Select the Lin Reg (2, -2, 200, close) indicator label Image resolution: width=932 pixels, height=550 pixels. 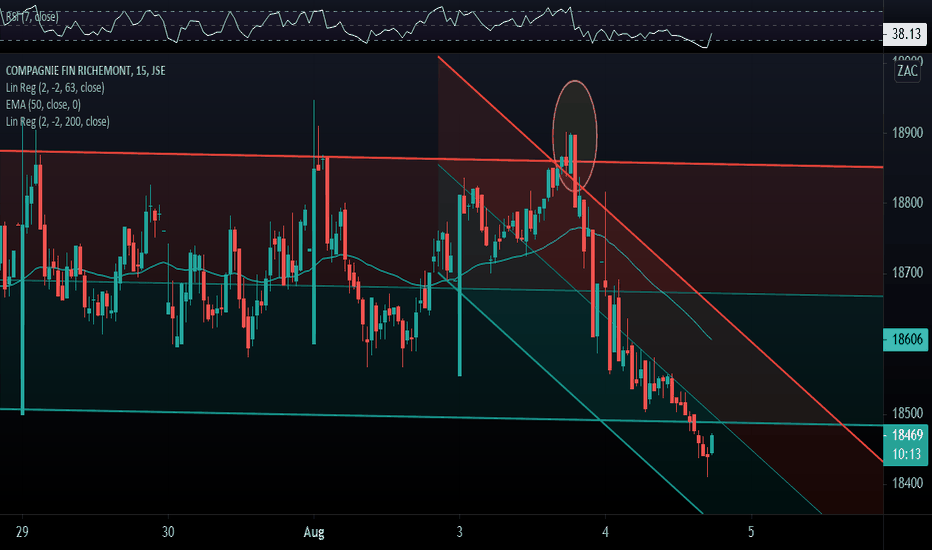[58, 122]
